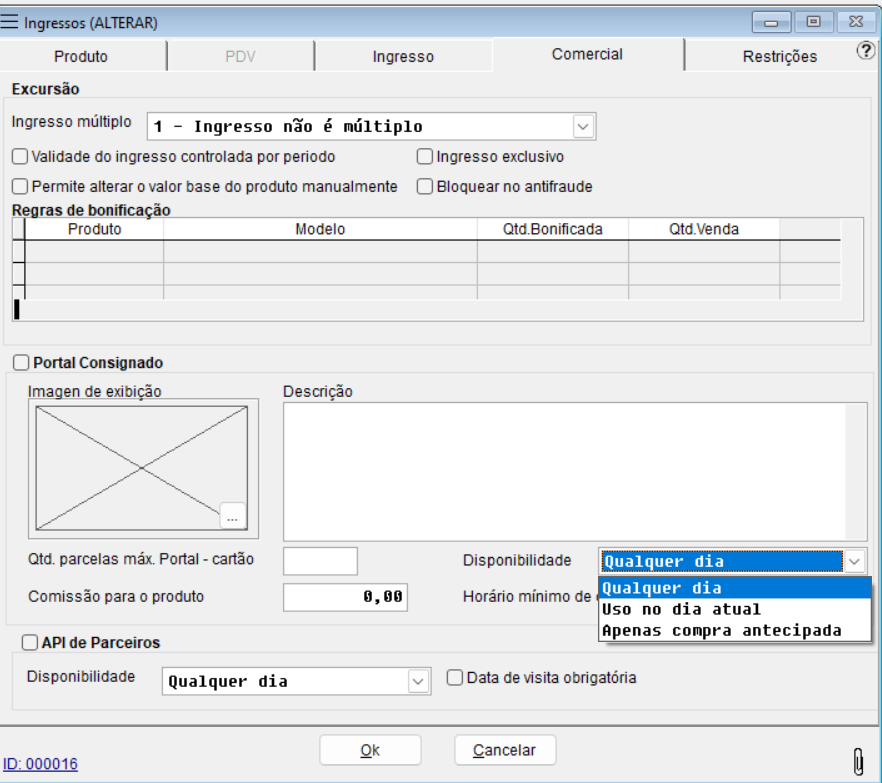Click the ID: 000016 link
This screenshot has width=882, height=783.
click(x=41, y=765)
